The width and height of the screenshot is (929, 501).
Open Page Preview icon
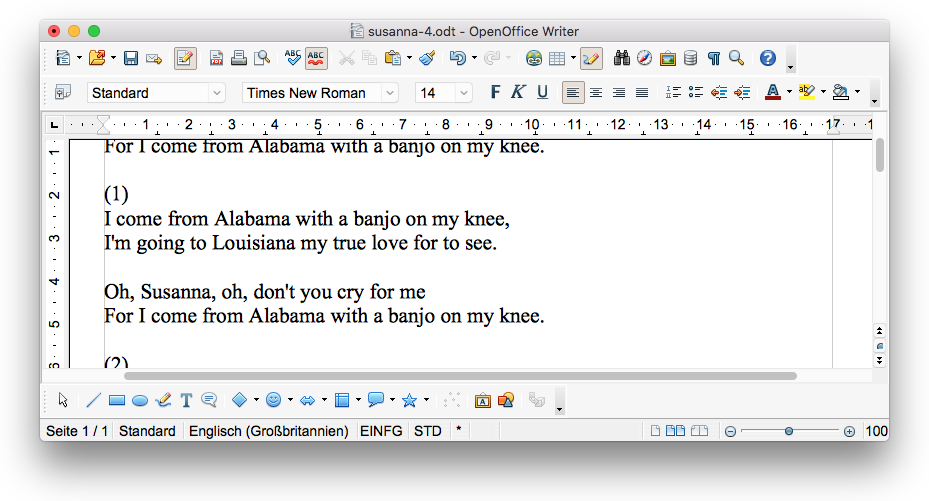click(262, 58)
